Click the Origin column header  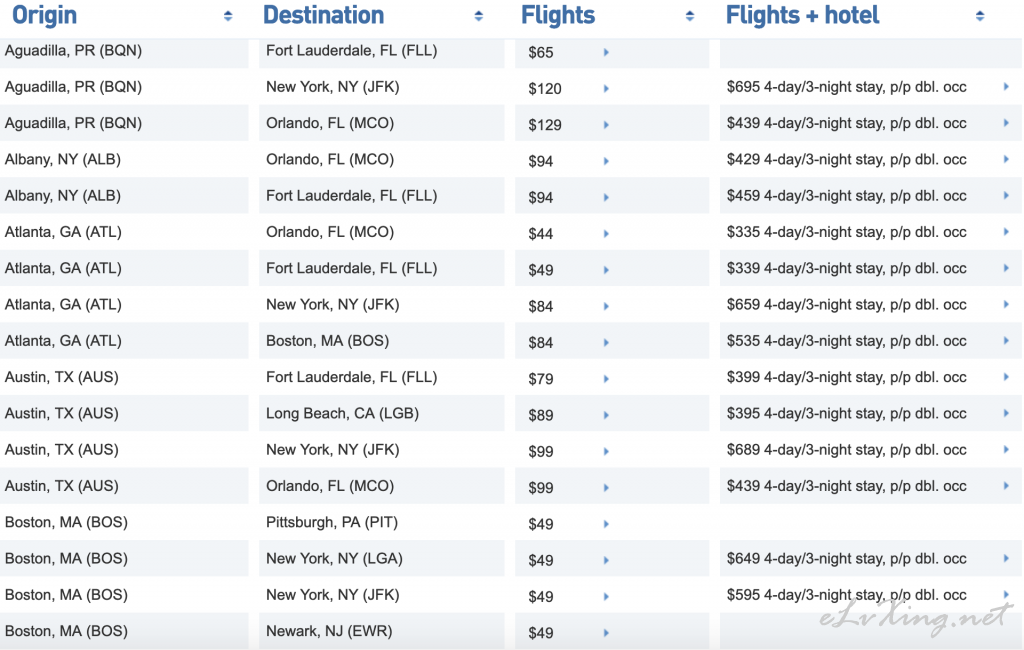pos(44,15)
